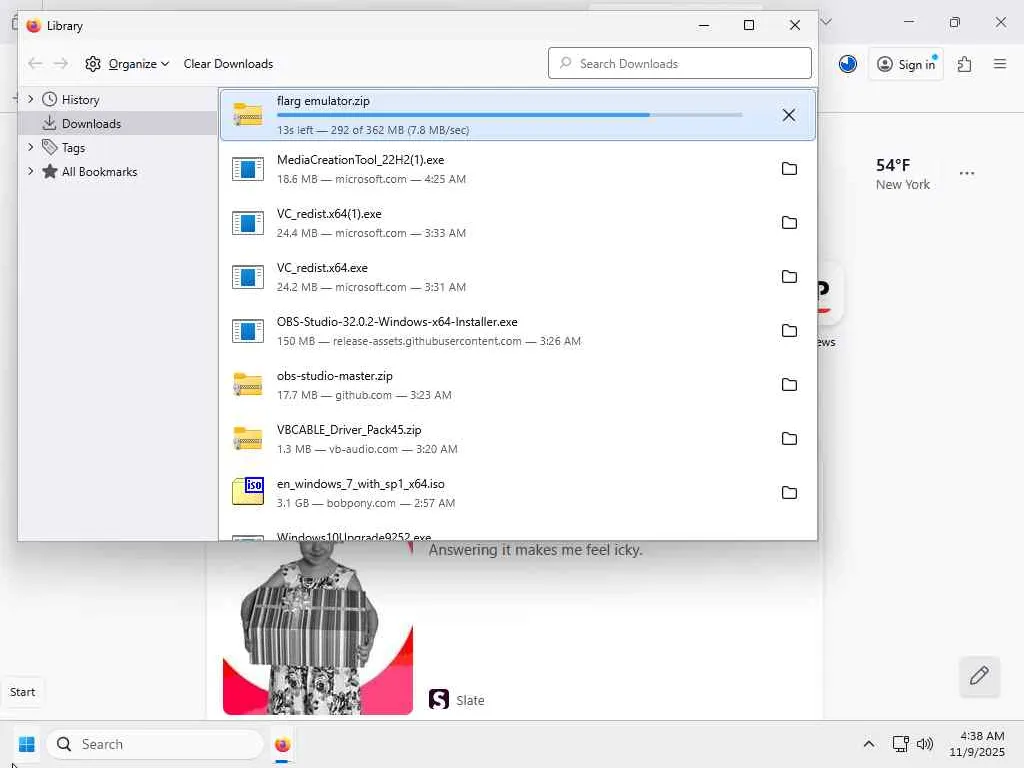
Task: Click the 54°F New York weather widget
Action: tap(902, 174)
